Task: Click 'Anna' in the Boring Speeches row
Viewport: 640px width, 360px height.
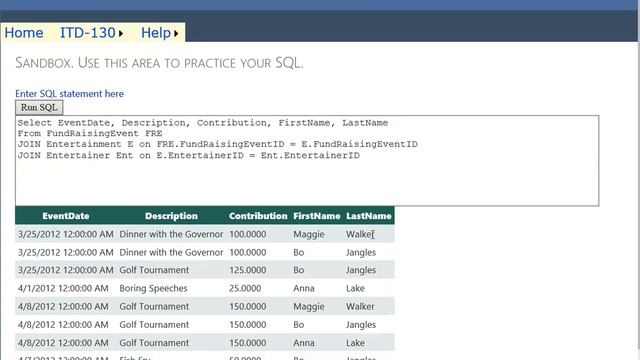Action: [x=304, y=288]
